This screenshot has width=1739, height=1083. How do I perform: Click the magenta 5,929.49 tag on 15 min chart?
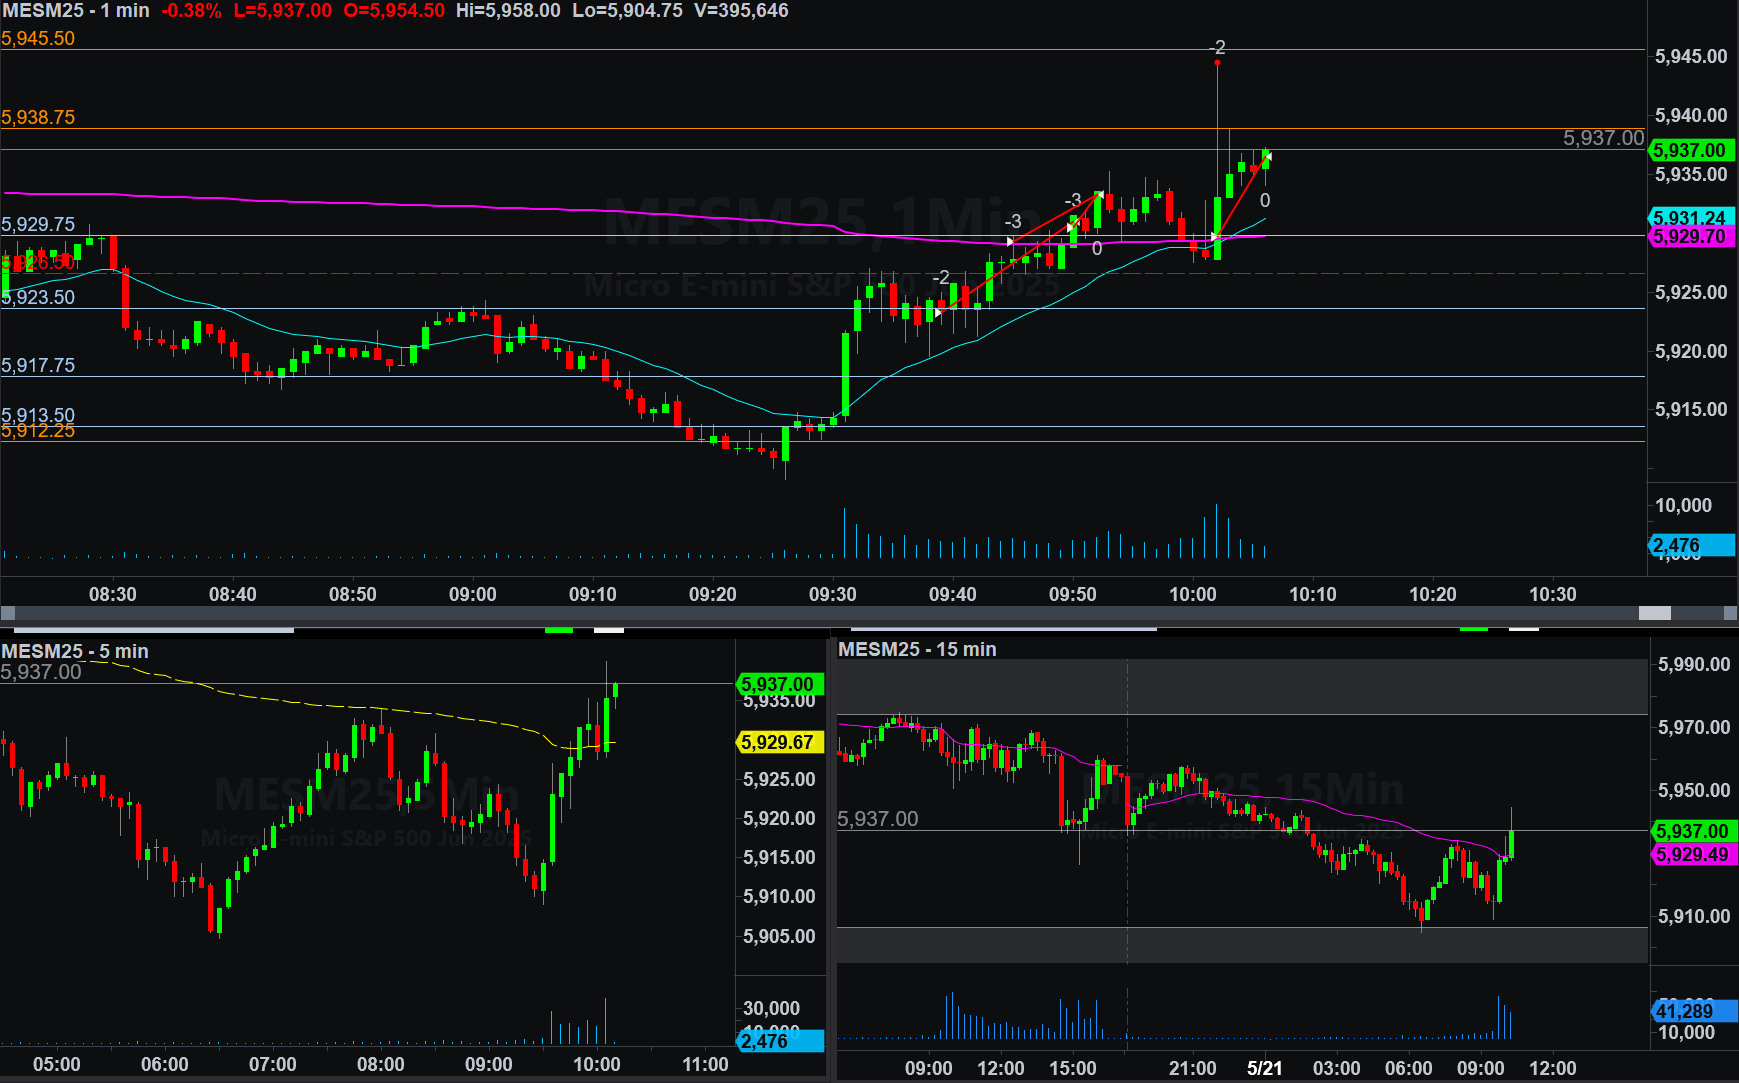pos(1692,854)
